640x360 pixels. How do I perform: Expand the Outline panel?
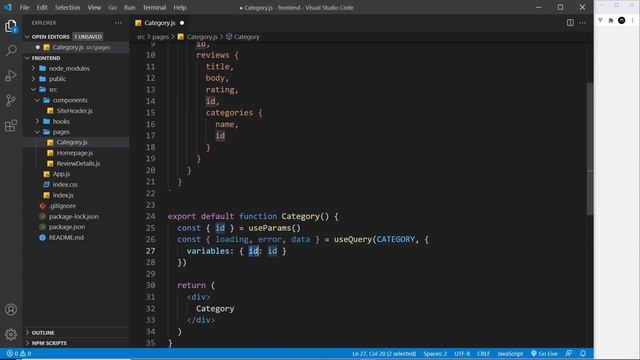click(x=43, y=333)
